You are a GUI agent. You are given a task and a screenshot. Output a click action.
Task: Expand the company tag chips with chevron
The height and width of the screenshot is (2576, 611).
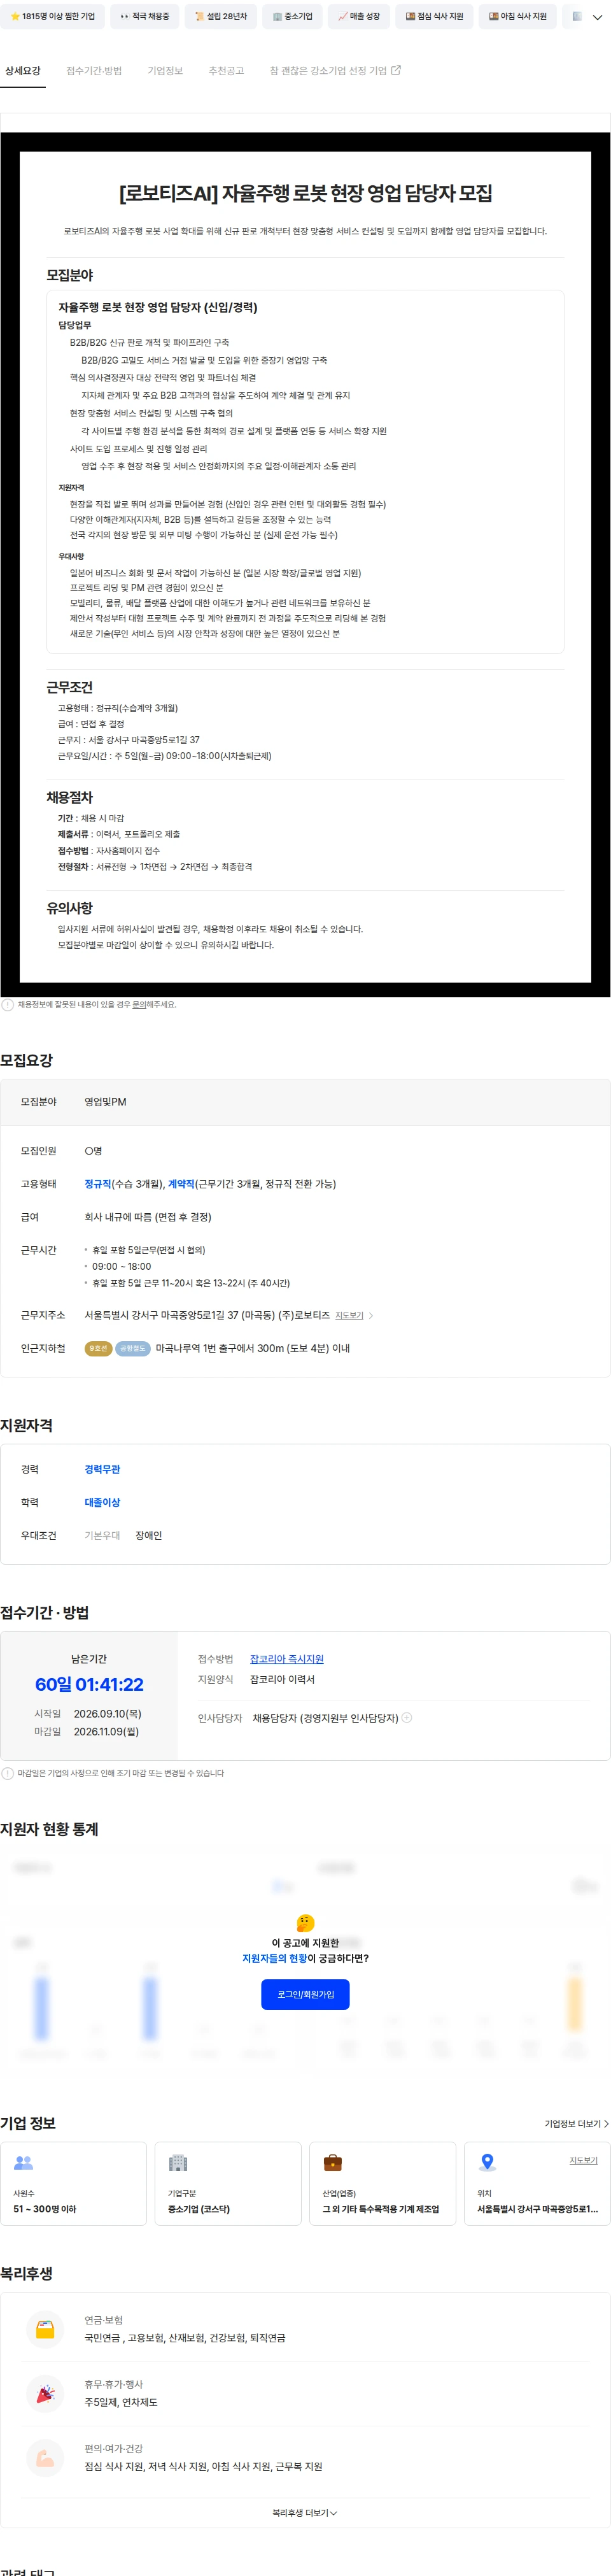pos(598,17)
